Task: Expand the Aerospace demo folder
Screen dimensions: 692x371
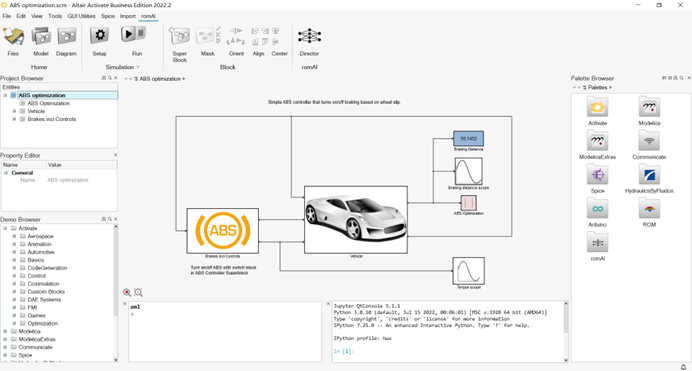Action: pos(14,236)
